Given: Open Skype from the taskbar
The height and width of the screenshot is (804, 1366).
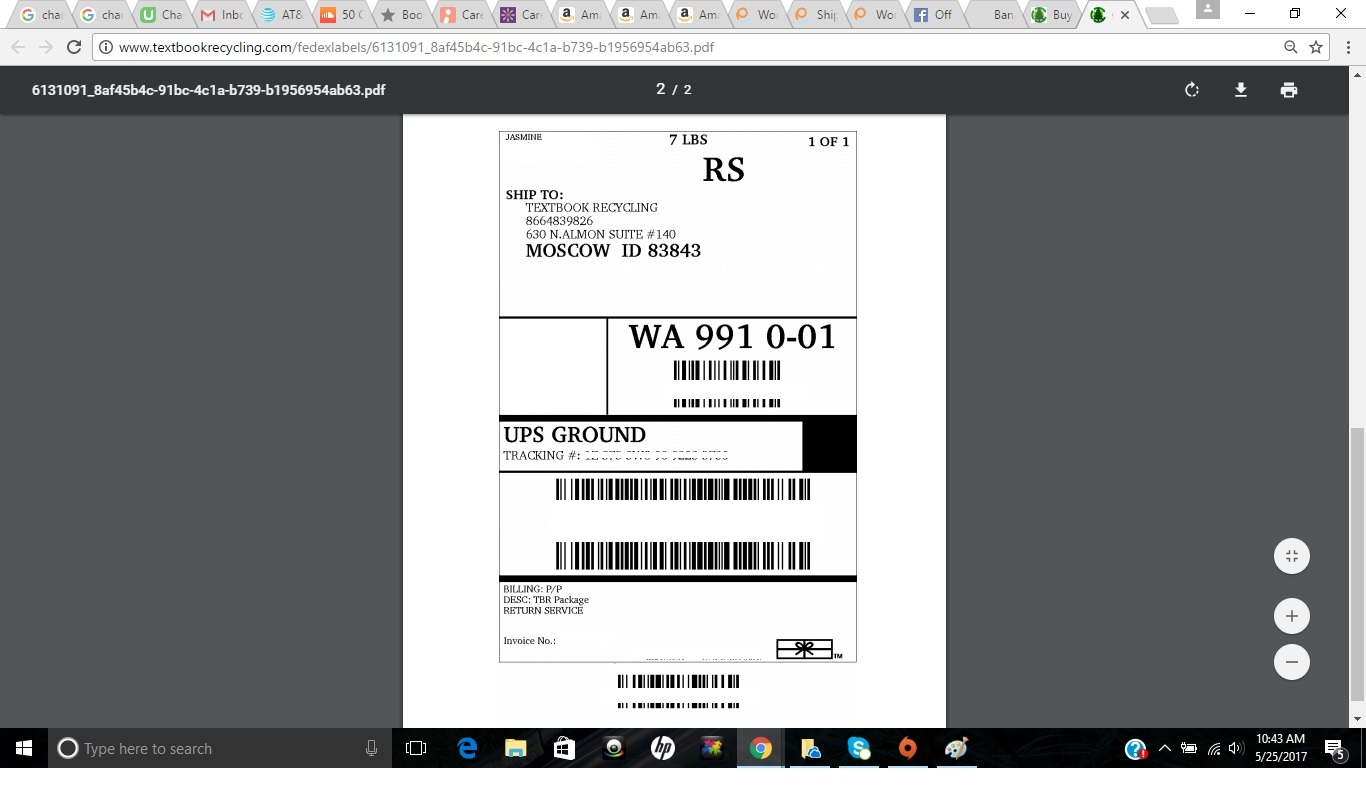Looking at the screenshot, I should [x=859, y=748].
